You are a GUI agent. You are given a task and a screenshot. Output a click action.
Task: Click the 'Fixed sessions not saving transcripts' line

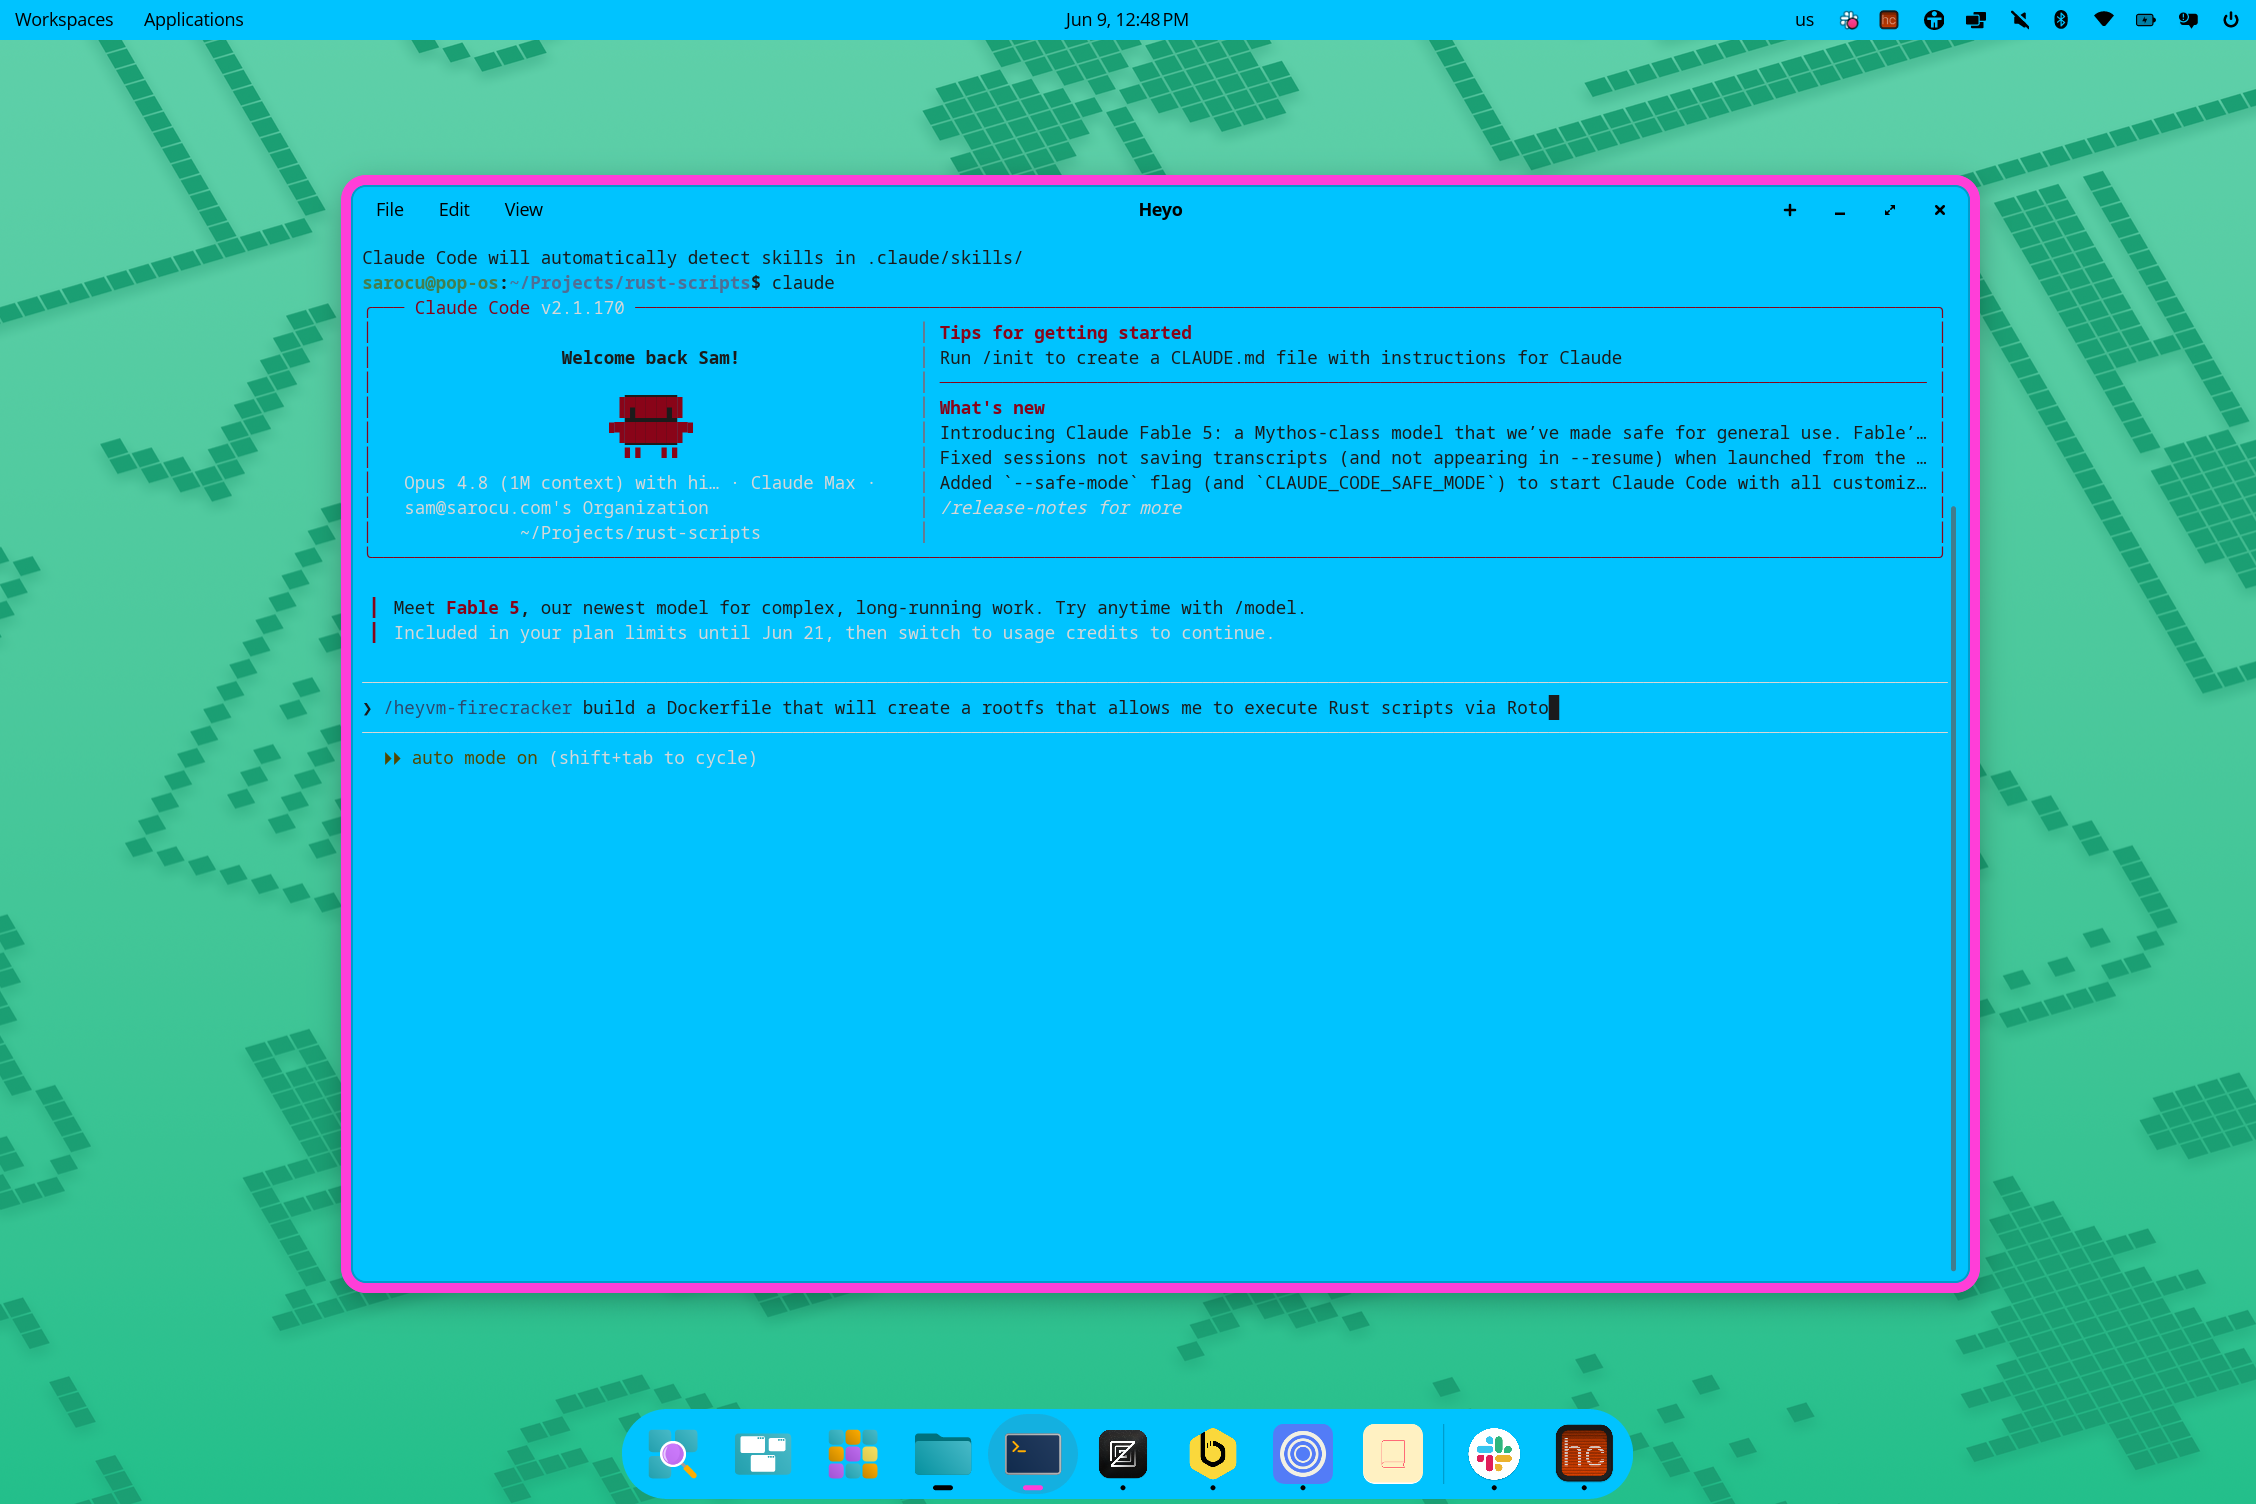(x=1433, y=458)
